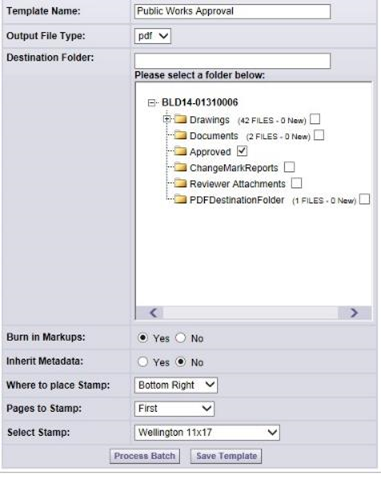Click the right arrow of horizontal scrollbar
The height and width of the screenshot is (479, 381).
(x=354, y=313)
